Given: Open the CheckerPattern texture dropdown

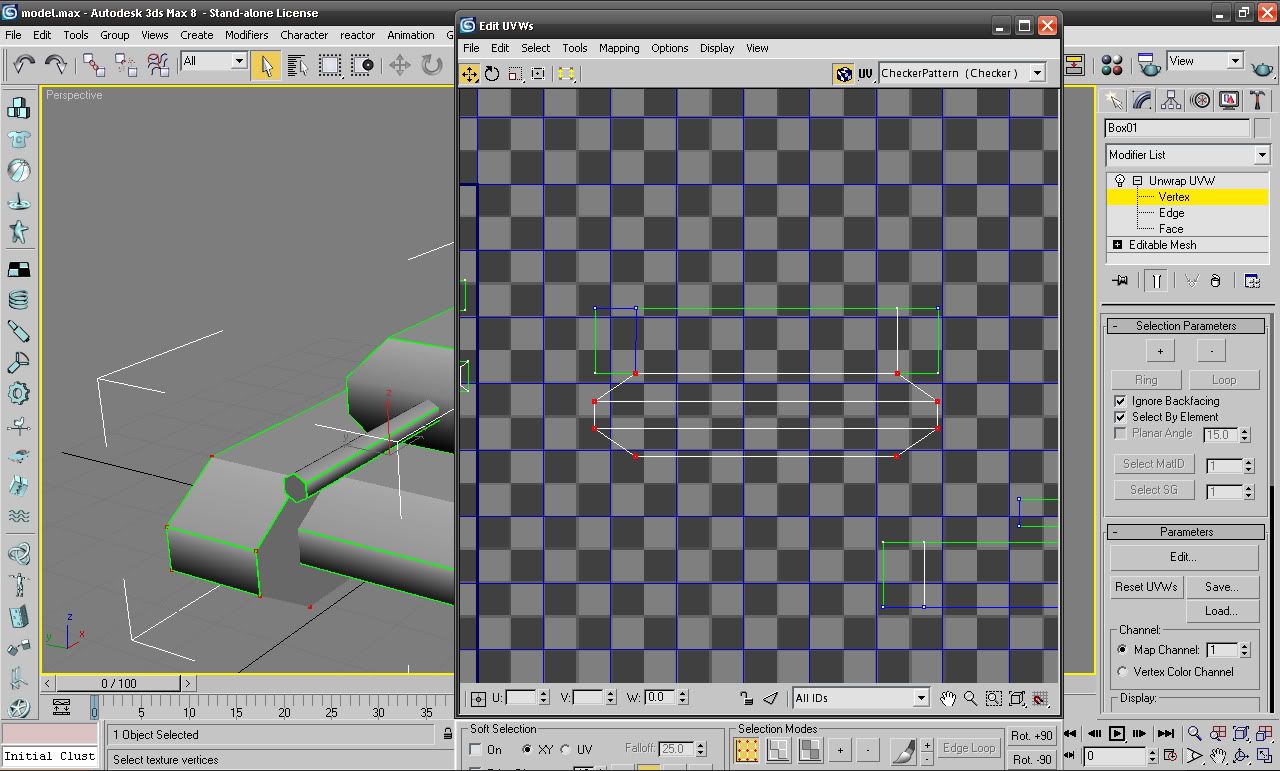Looking at the screenshot, I should point(1037,73).
